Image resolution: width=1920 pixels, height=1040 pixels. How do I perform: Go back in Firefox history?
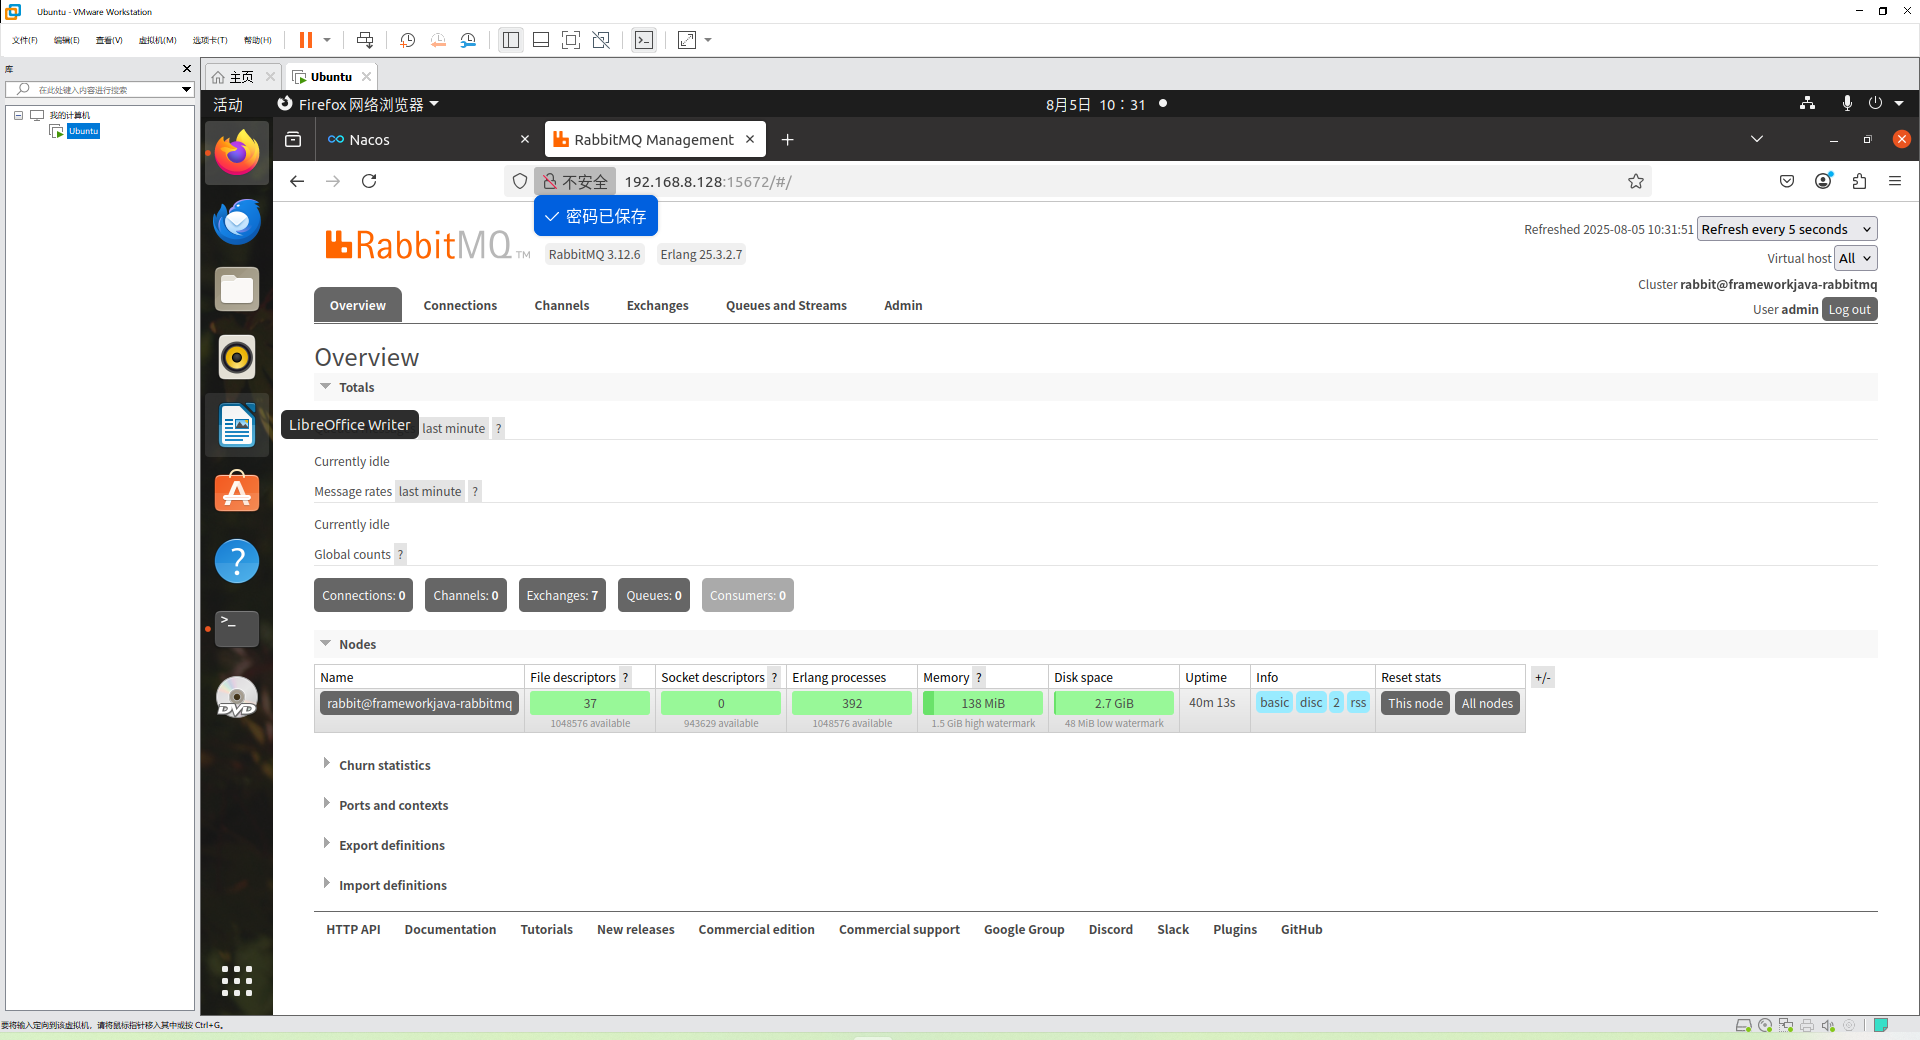point(297,181)
